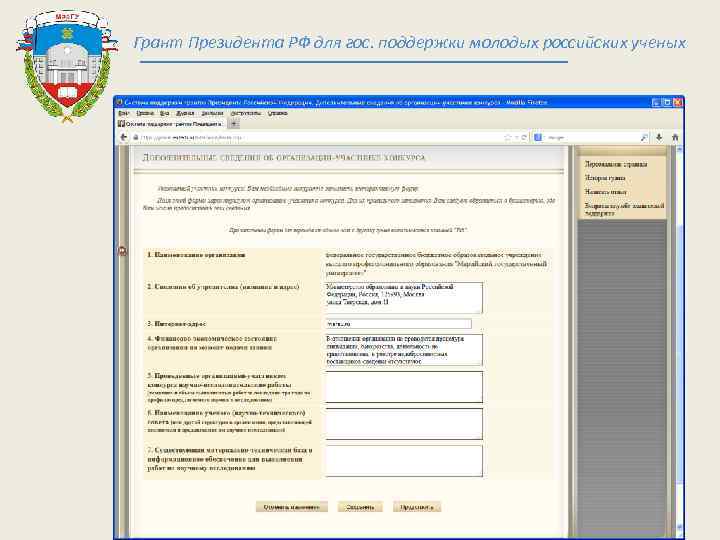Click the search engine icon in search box
The width and height of the screenshot is (720, 540).
pos(538,137)
